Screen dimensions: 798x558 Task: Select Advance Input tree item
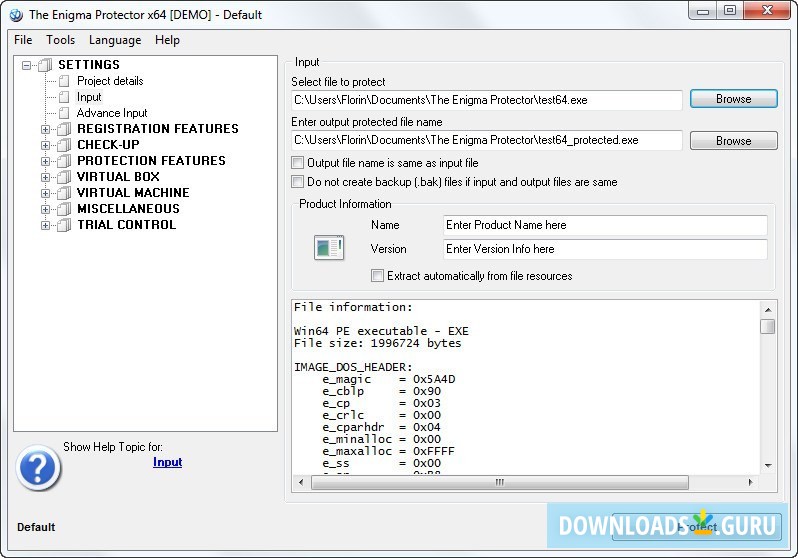(112, 113)
